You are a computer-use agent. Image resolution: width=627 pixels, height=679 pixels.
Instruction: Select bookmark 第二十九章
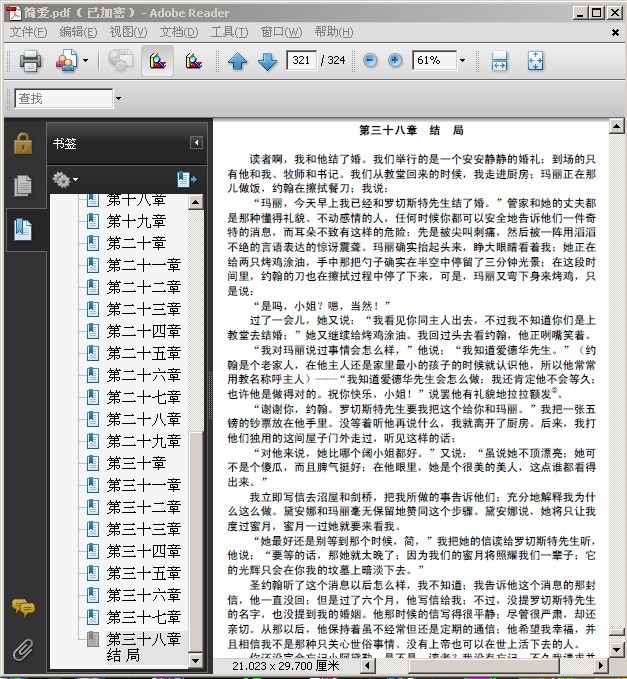click(143, 441)
